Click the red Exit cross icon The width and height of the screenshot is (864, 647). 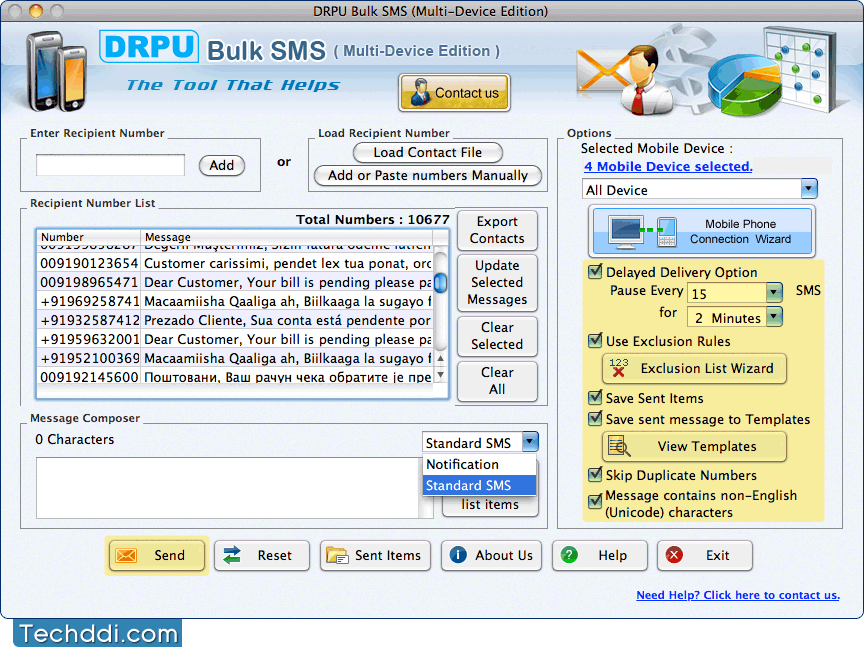click(674, 554)
